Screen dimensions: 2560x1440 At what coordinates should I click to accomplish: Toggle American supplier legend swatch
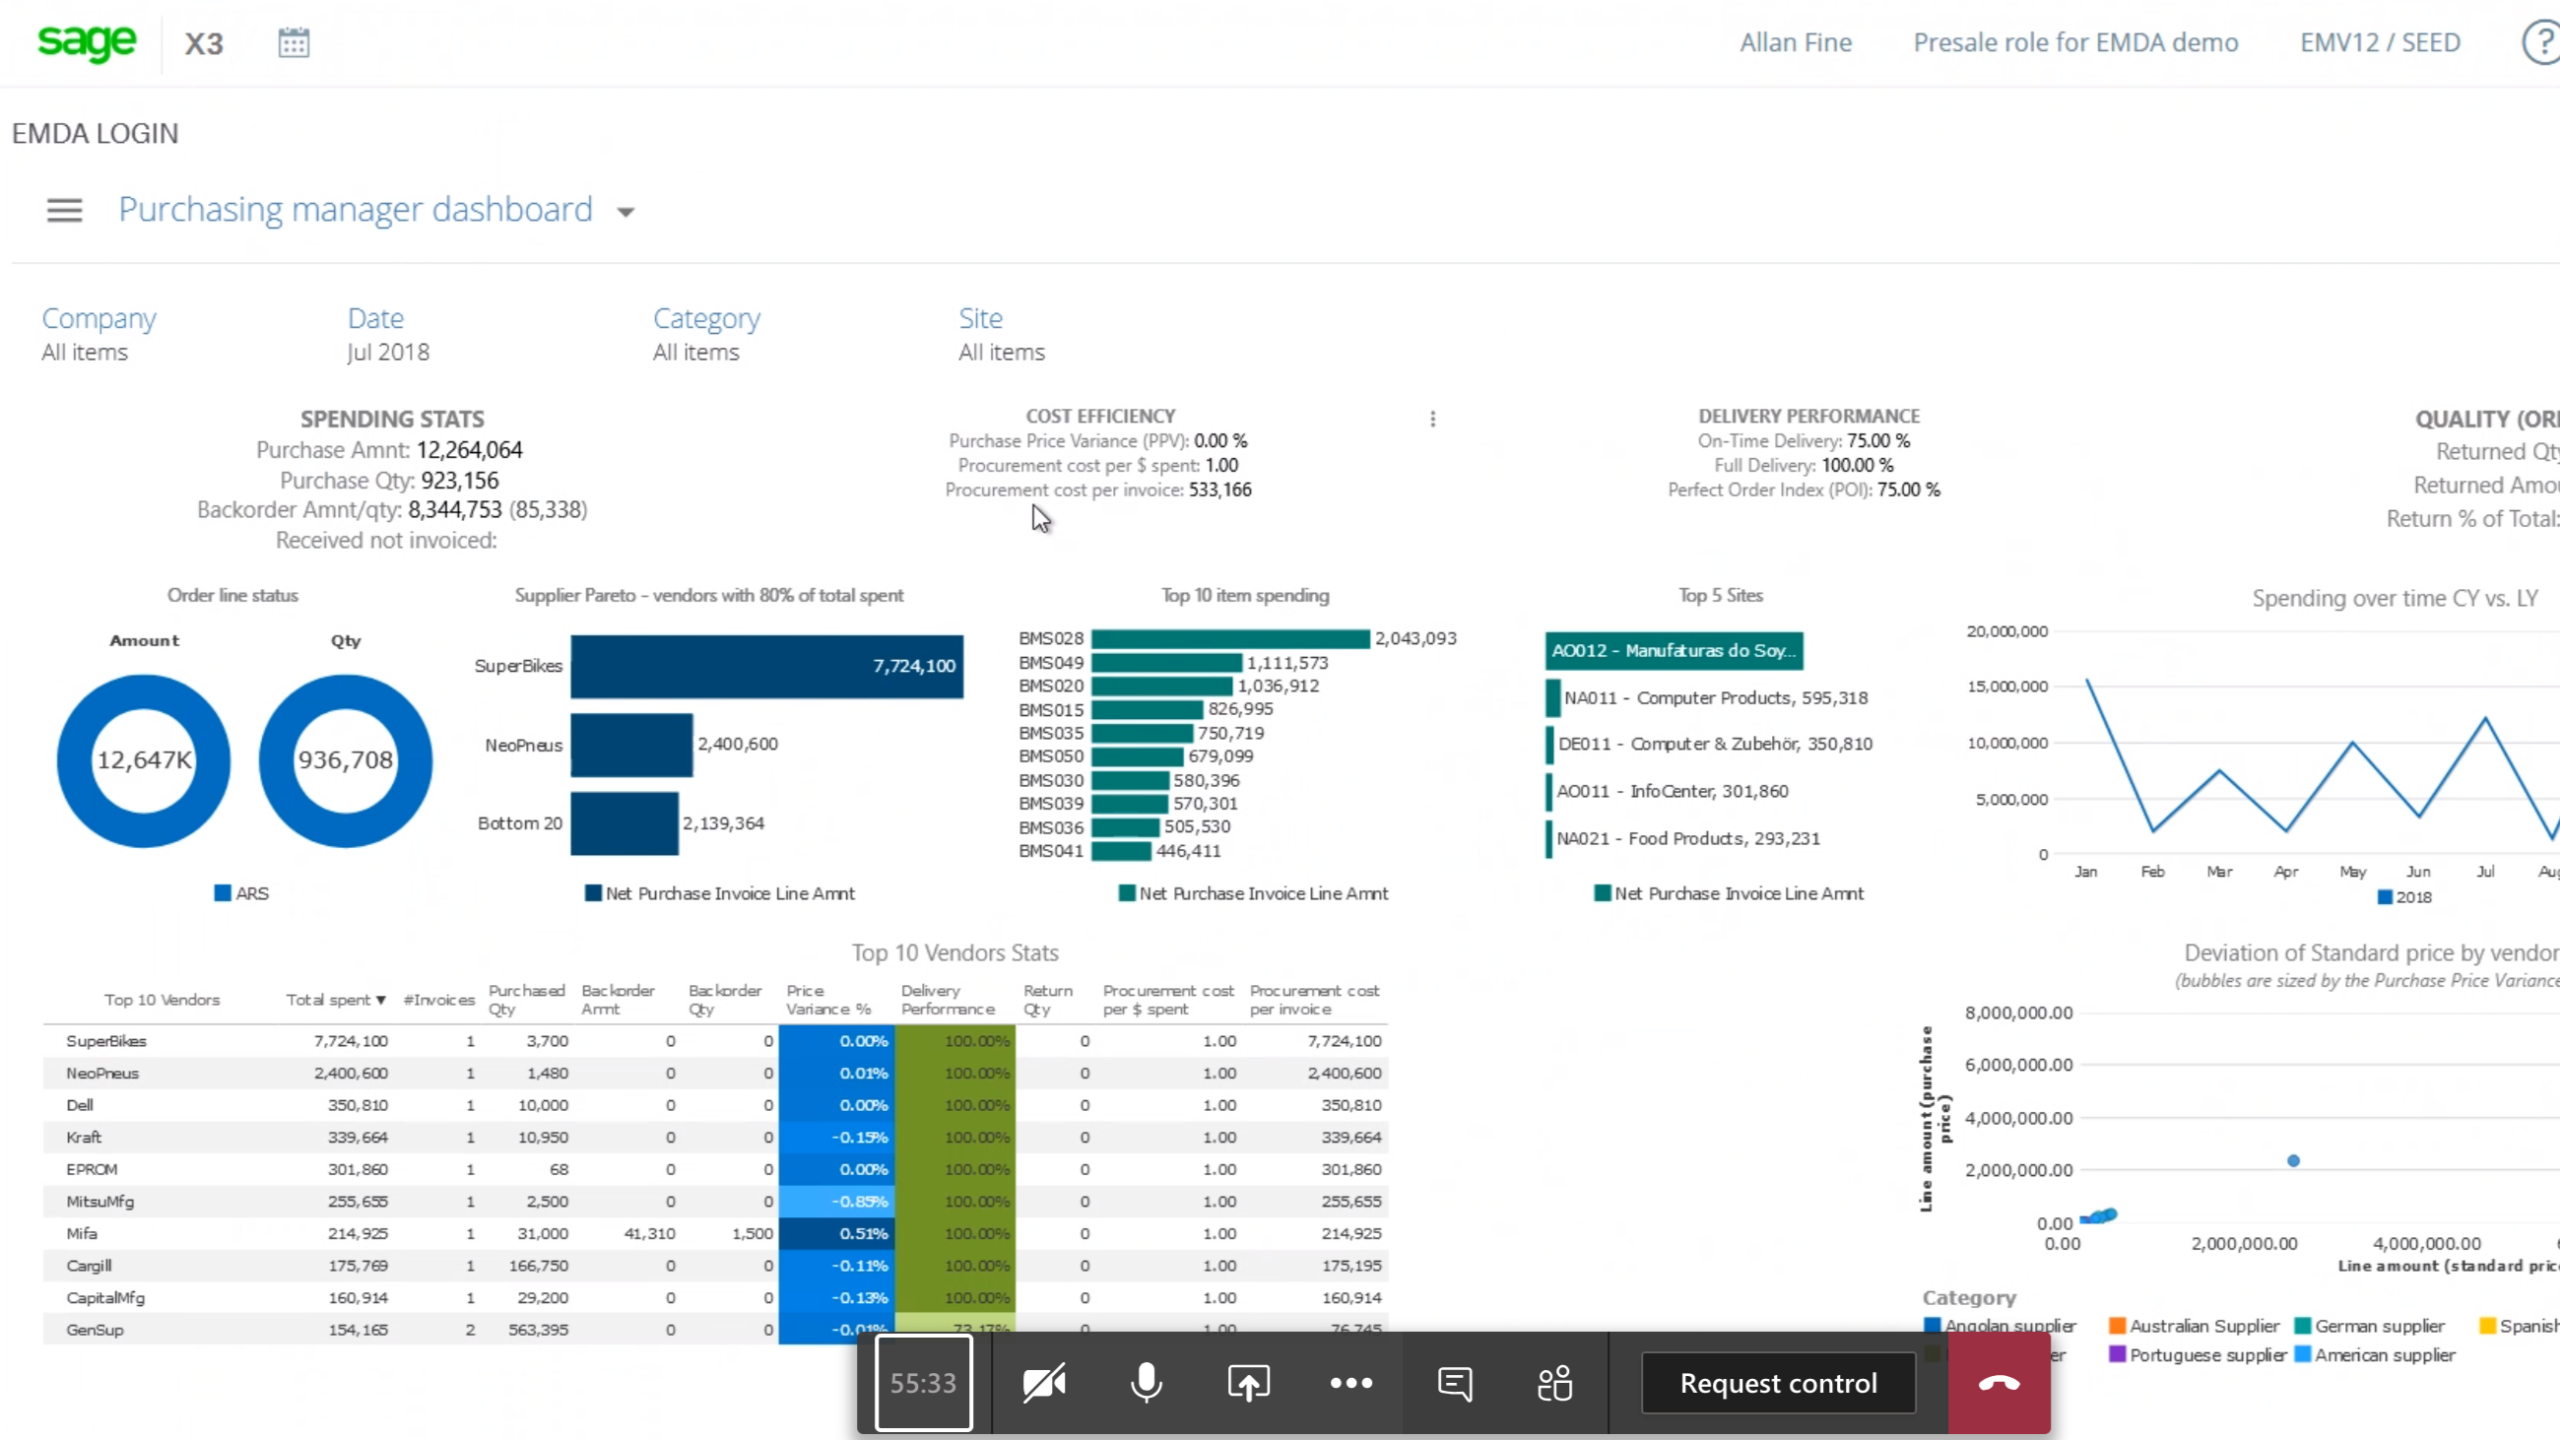(x=2303, y=1355)
